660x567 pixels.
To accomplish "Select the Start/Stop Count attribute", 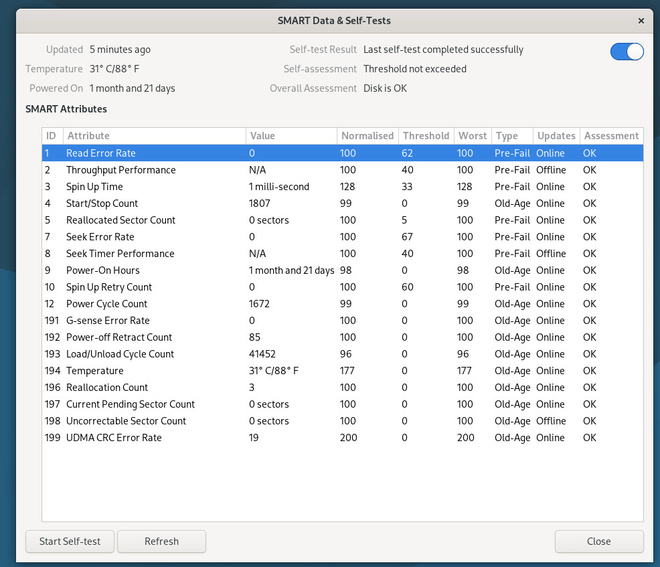I will [342, 203].
